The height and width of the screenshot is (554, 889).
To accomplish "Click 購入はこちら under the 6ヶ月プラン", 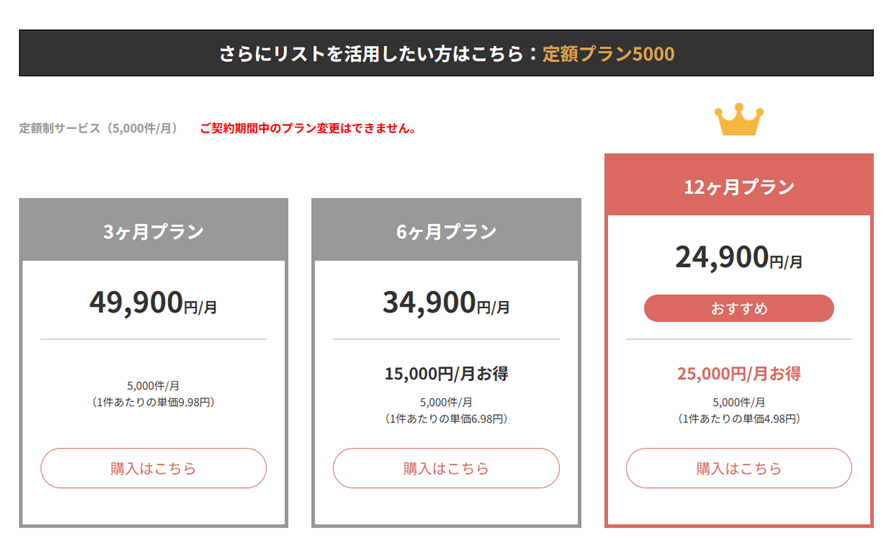I will click(446, 468).
